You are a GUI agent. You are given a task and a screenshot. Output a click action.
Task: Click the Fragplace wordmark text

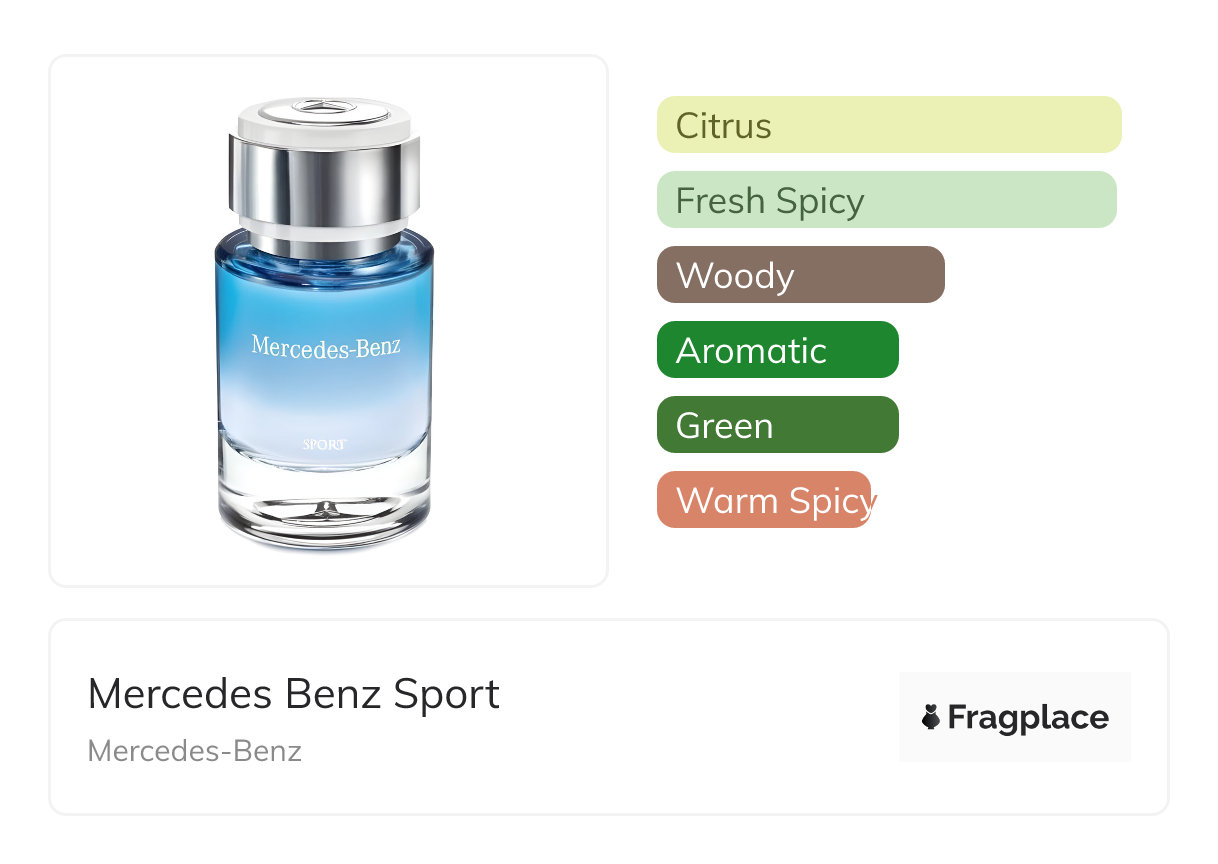tap(1028, 717)
